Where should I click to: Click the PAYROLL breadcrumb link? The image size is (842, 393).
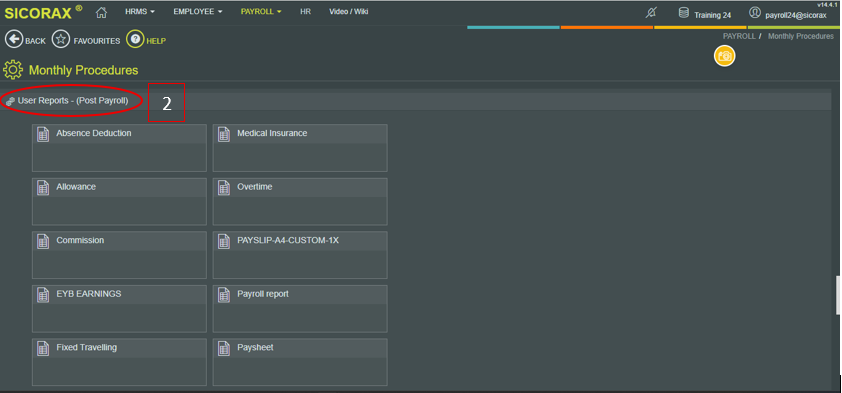pos(739,37)
